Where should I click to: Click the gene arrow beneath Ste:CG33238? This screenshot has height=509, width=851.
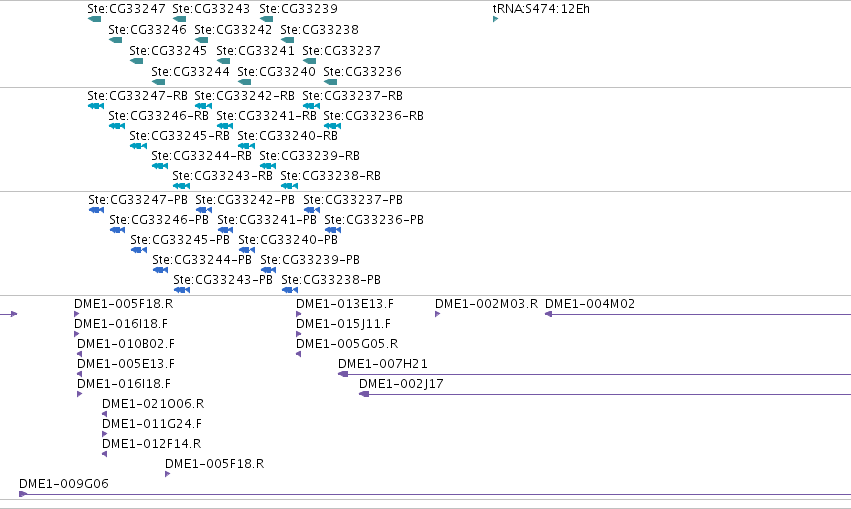(x=288, y=40)
